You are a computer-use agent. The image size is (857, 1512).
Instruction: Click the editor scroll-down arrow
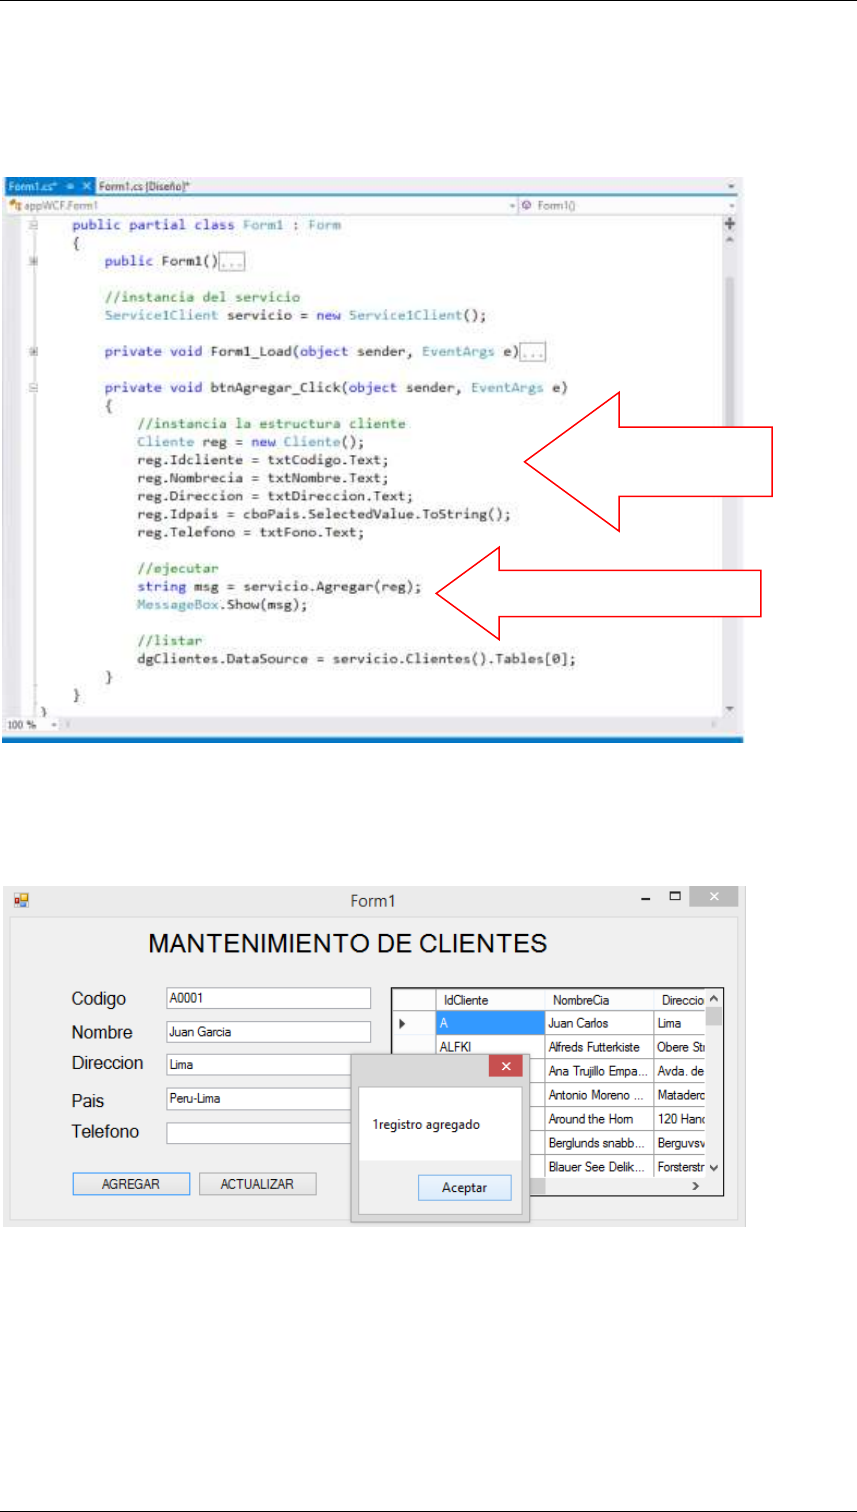click(729, 708)
